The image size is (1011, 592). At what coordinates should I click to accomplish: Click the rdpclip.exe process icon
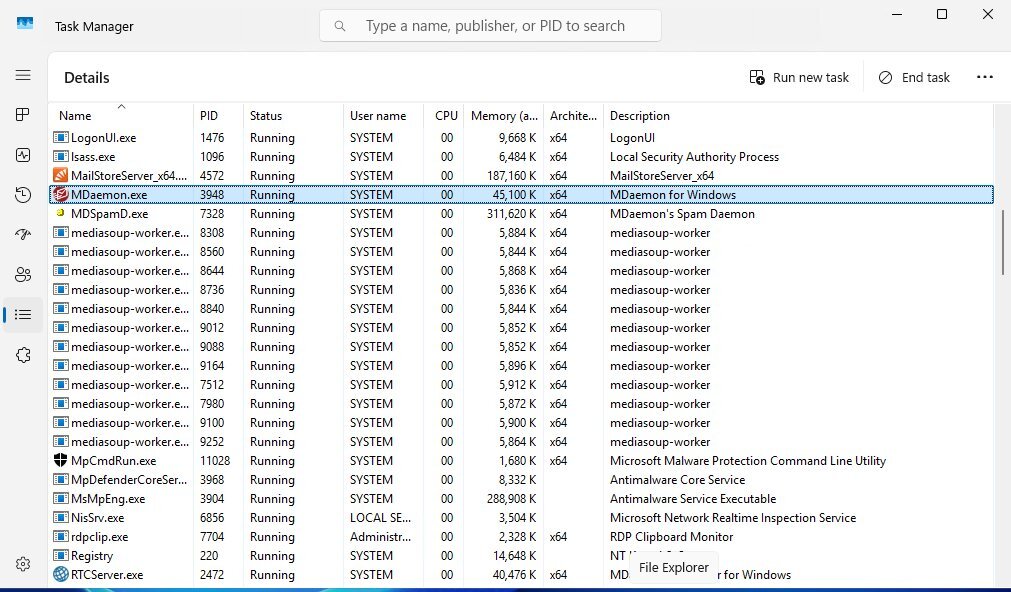(x=61, y=537)
